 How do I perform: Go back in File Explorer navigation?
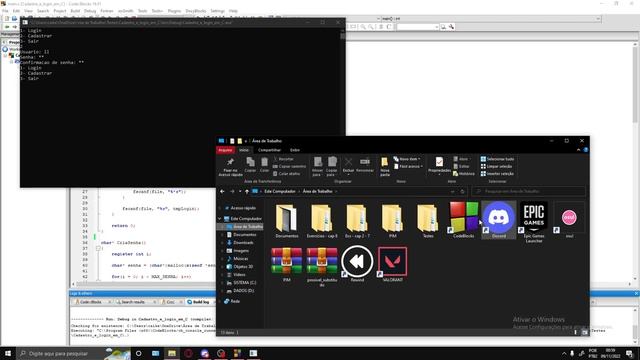222,191
